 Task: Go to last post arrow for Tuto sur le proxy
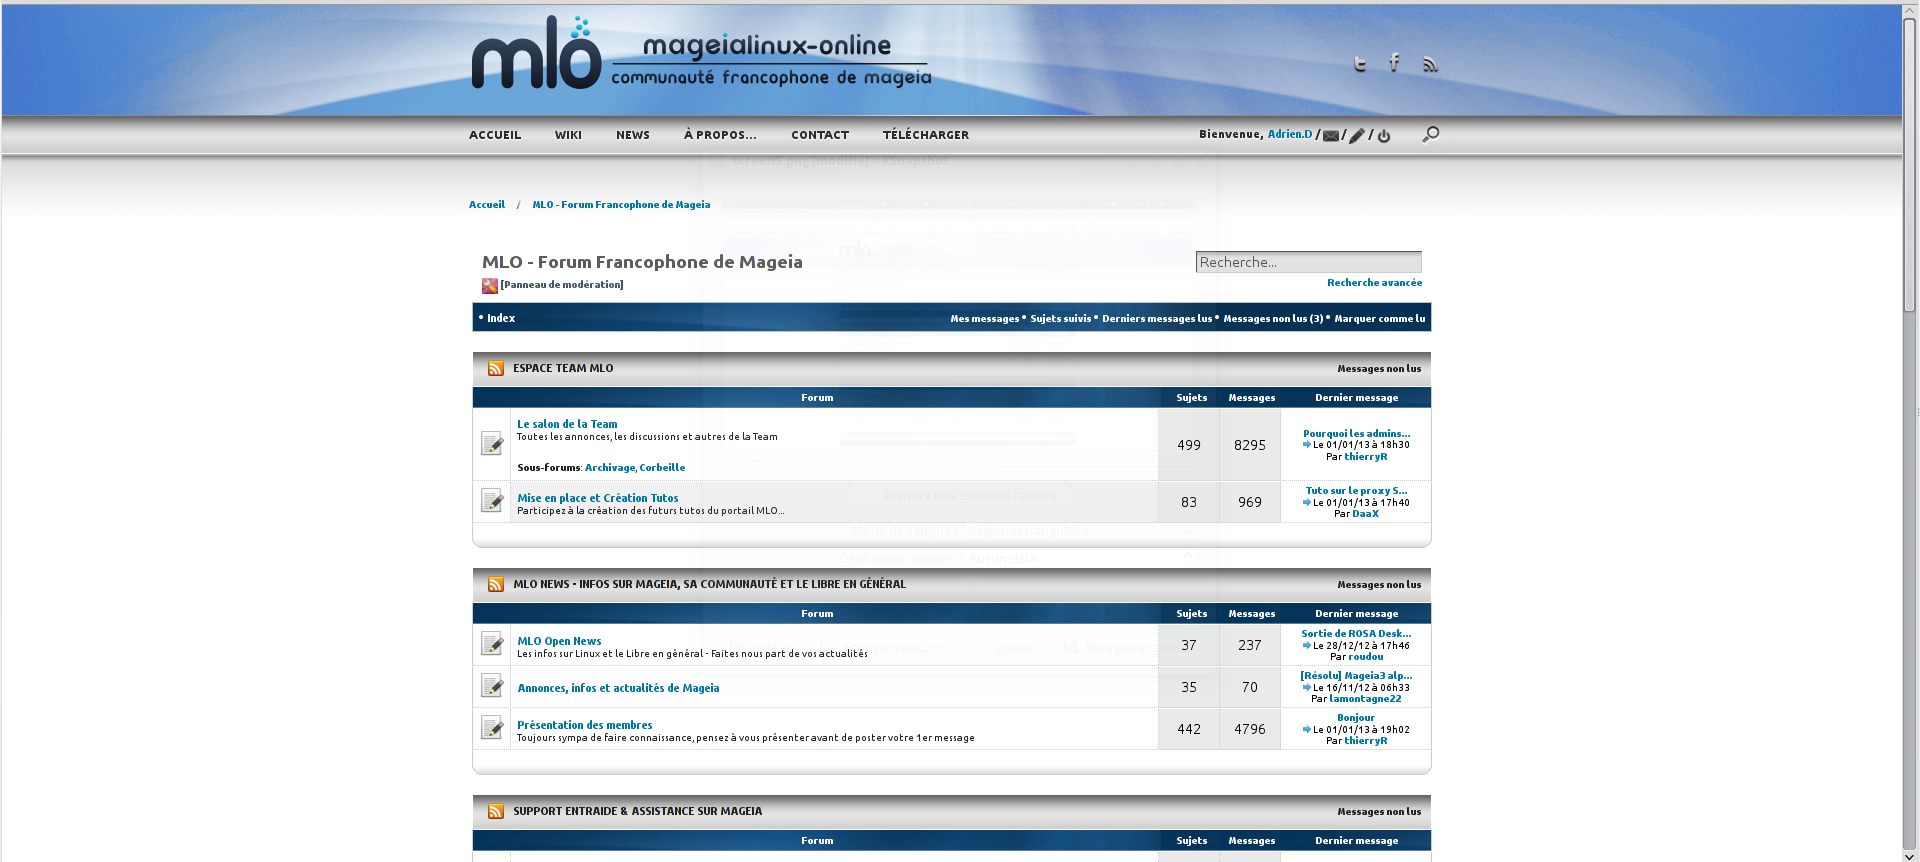pyautogui.click(x=1307, y=502)
